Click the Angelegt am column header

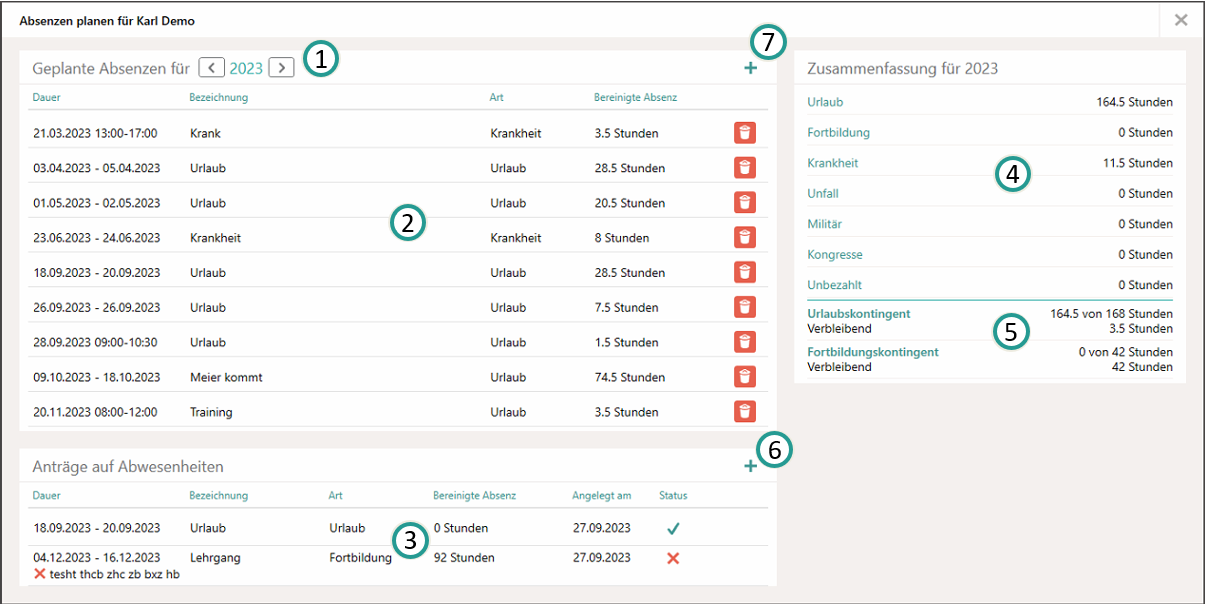(601, 496)
